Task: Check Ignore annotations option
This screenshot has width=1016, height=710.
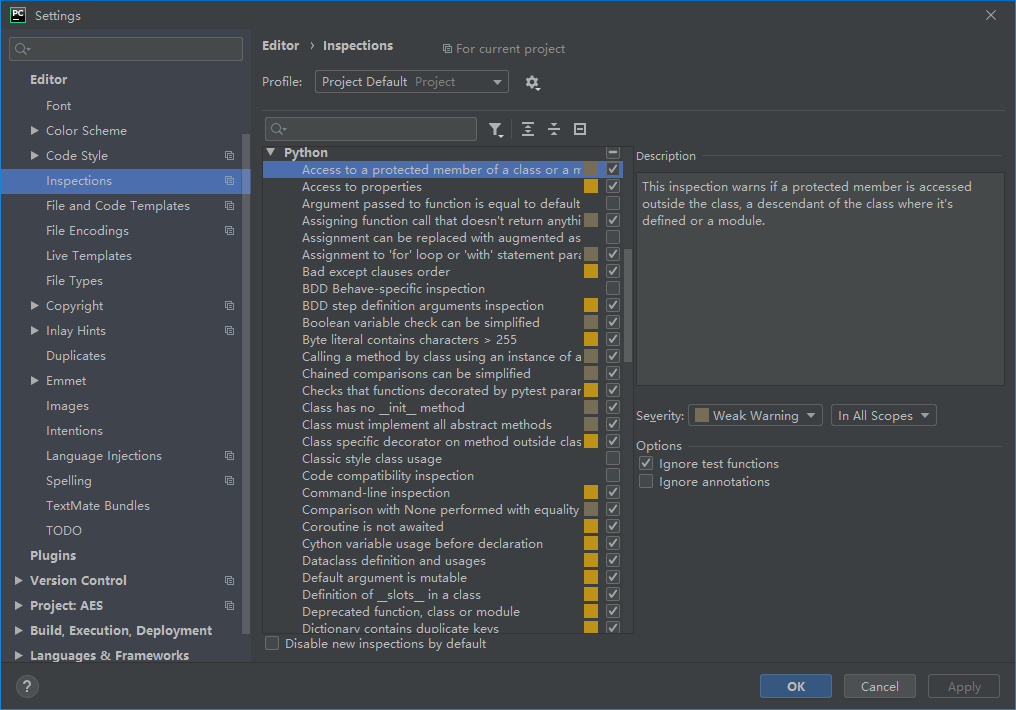Action: pos(646,481)
